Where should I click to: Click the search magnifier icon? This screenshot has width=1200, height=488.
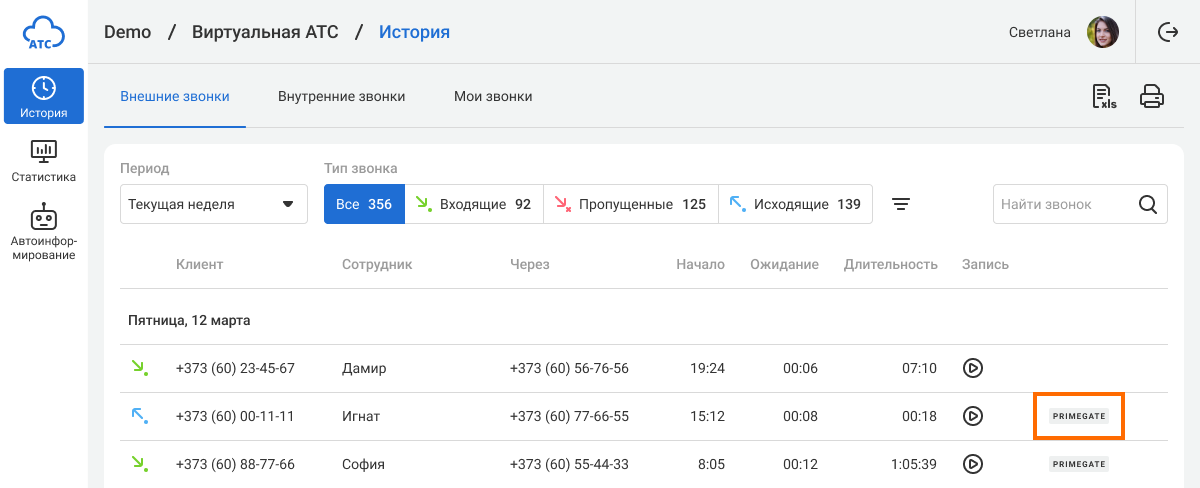(1148, 204)
